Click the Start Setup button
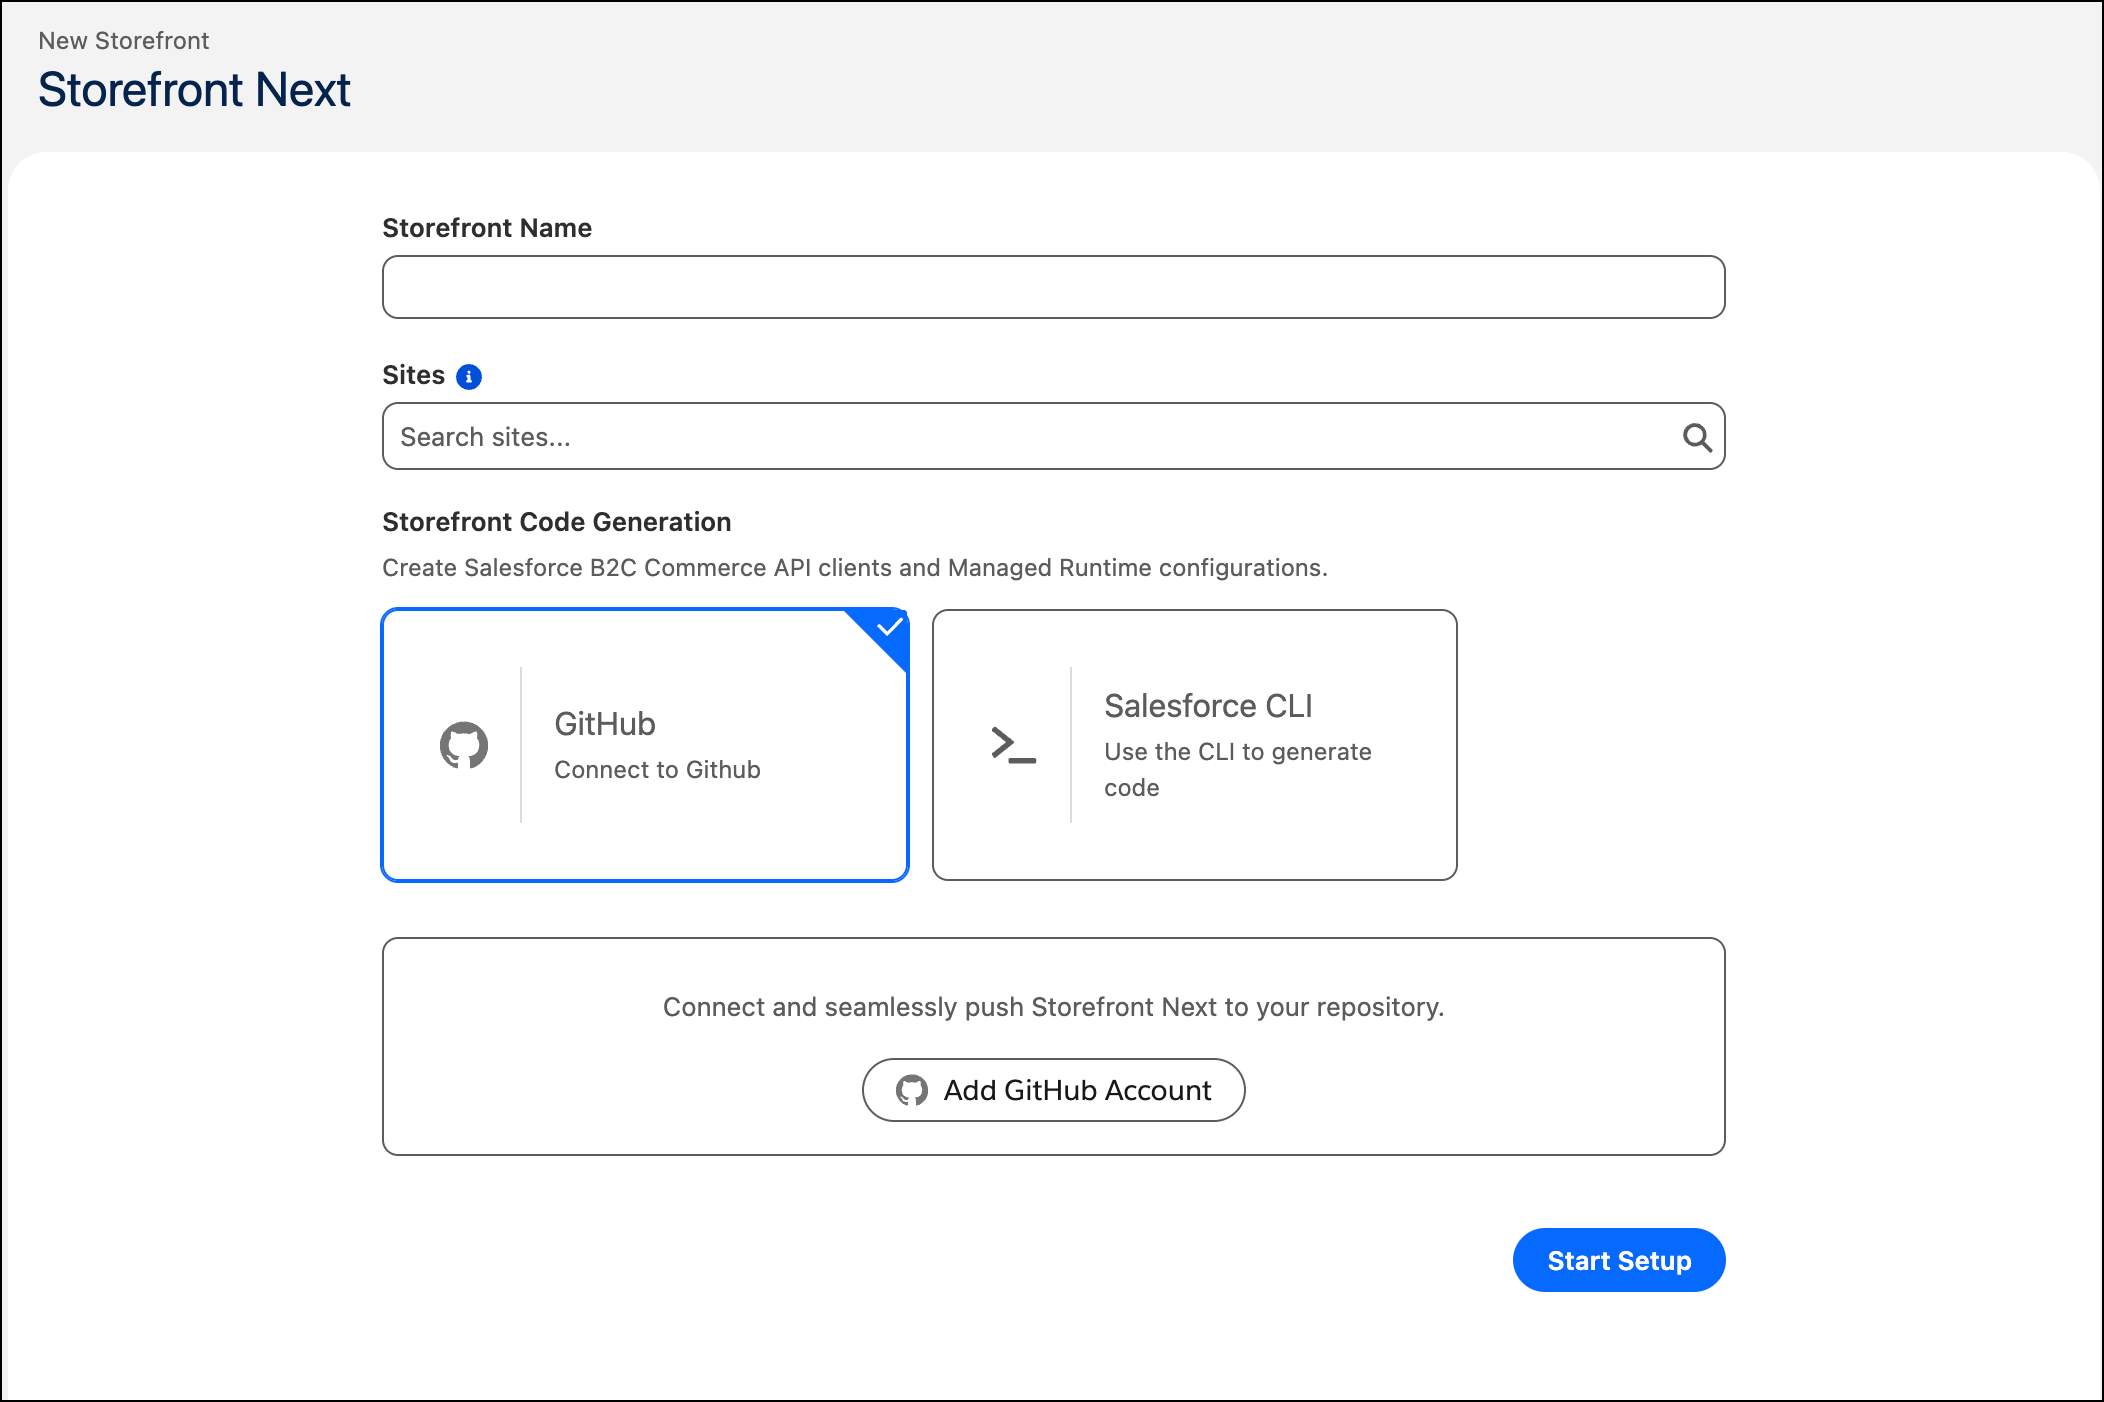This screenshot has height=1402, width=2104. pyautogui.click(x=1619, y=1260)
